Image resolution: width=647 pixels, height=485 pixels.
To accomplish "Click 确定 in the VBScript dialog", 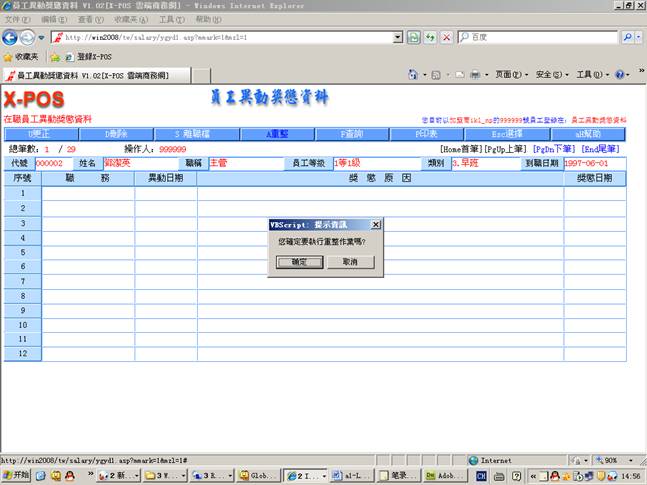I will tap(299, 261).
